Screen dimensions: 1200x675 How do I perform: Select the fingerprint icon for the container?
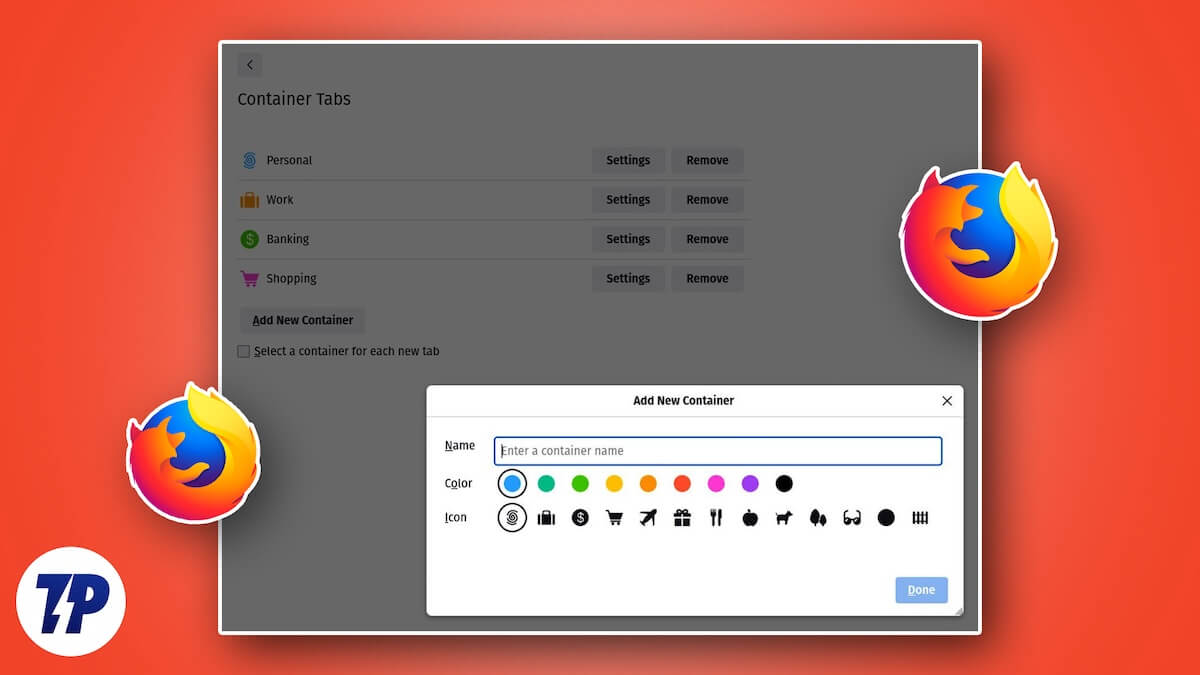tap(512, 517)
